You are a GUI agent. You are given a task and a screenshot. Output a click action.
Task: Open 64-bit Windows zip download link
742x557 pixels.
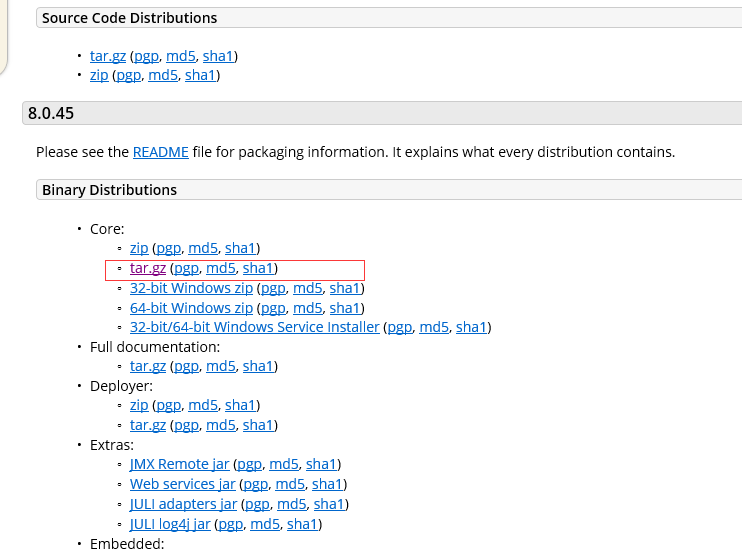coord(191,308)
